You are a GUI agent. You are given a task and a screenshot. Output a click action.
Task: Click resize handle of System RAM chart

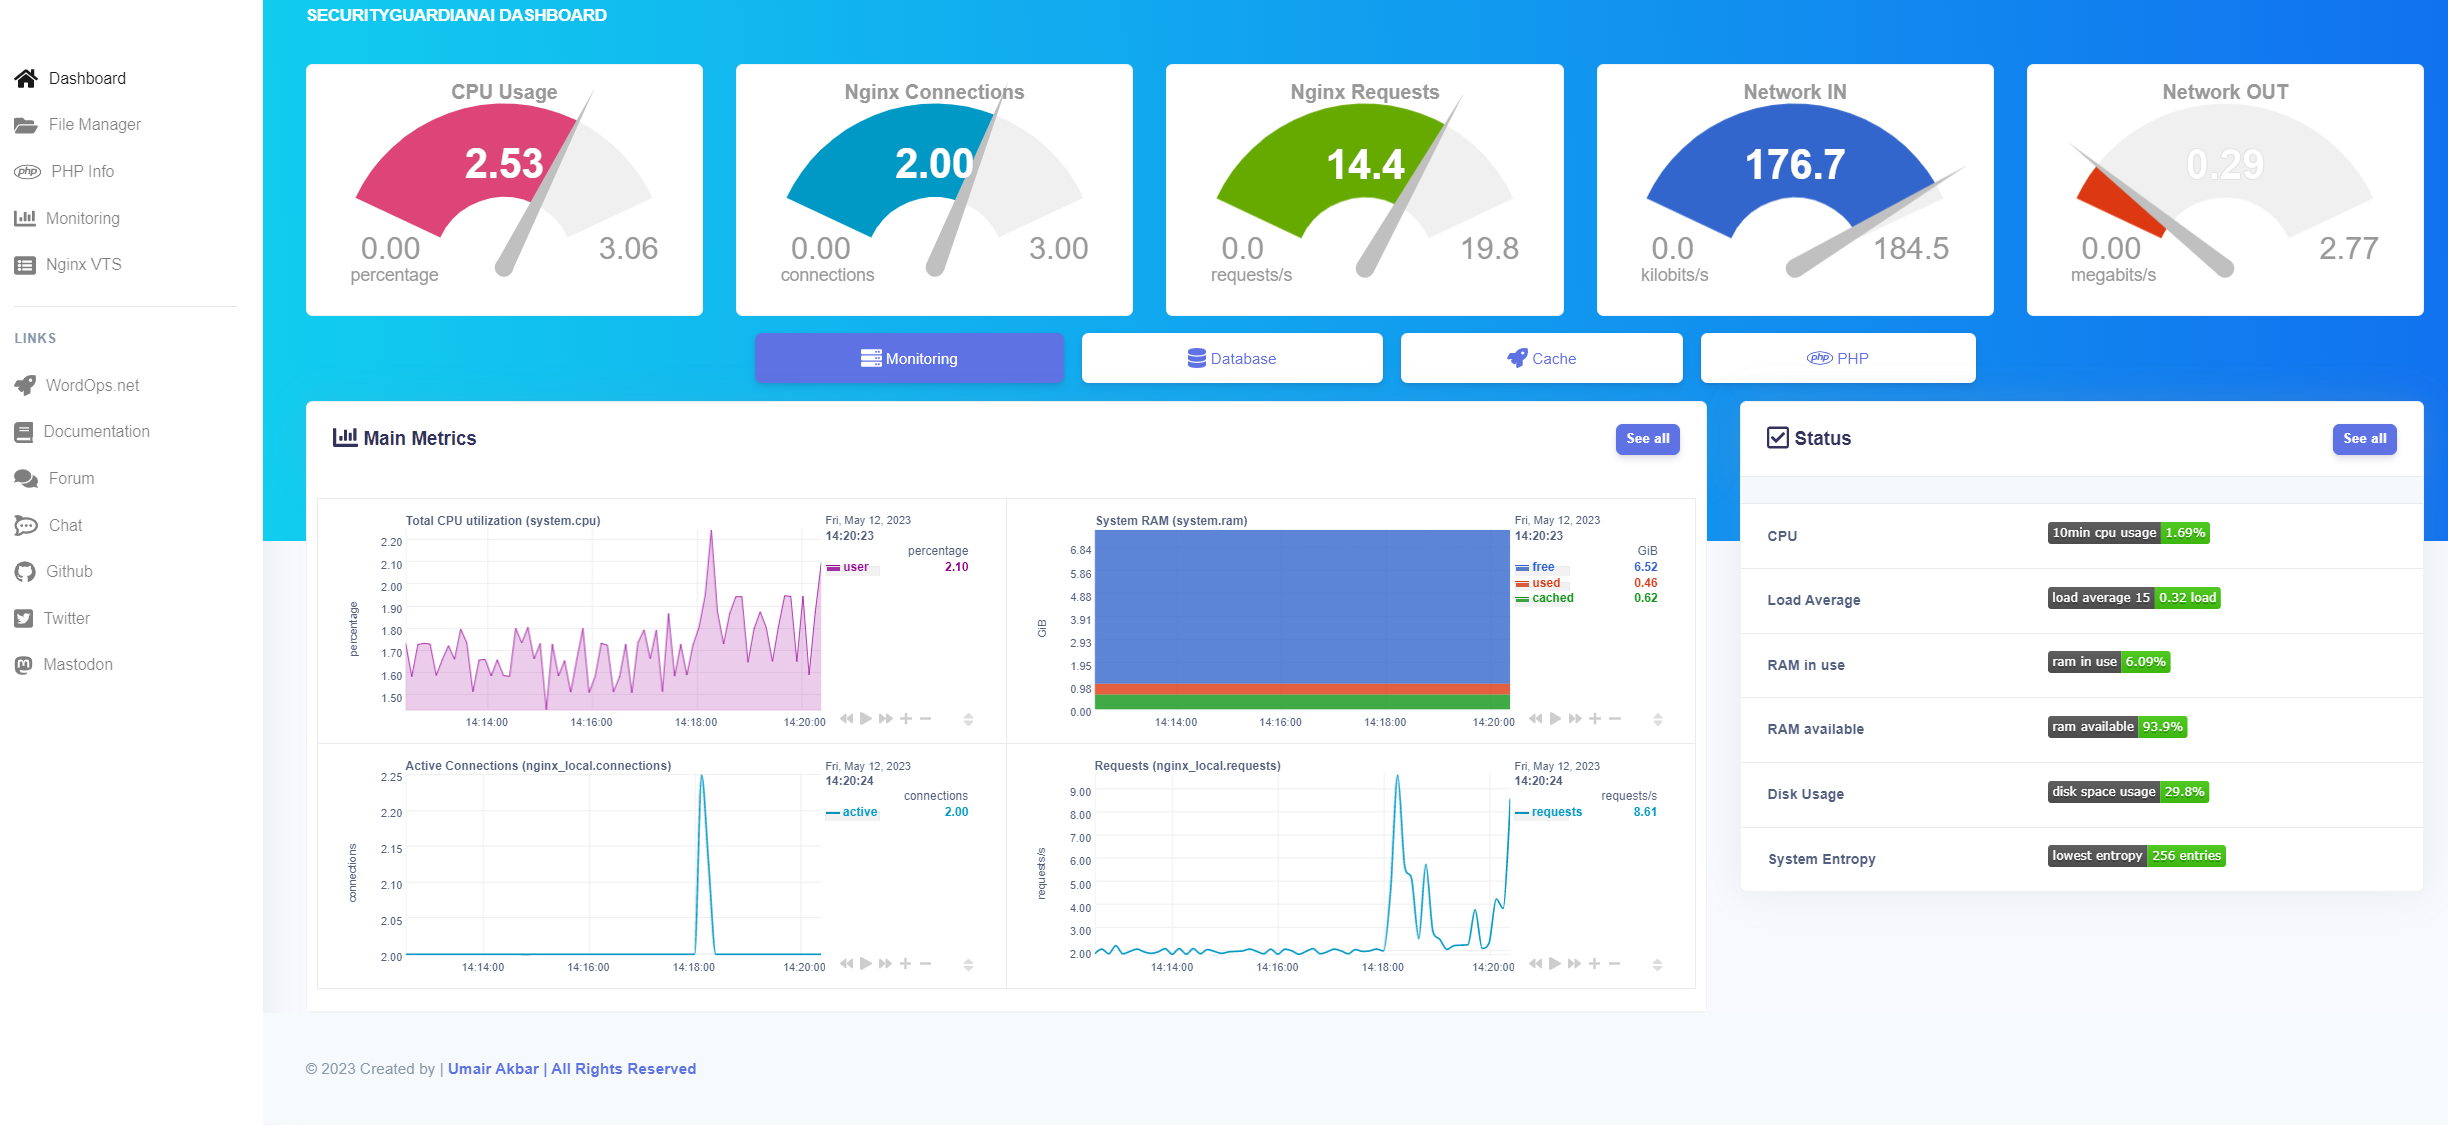(x=1657, y=720)
